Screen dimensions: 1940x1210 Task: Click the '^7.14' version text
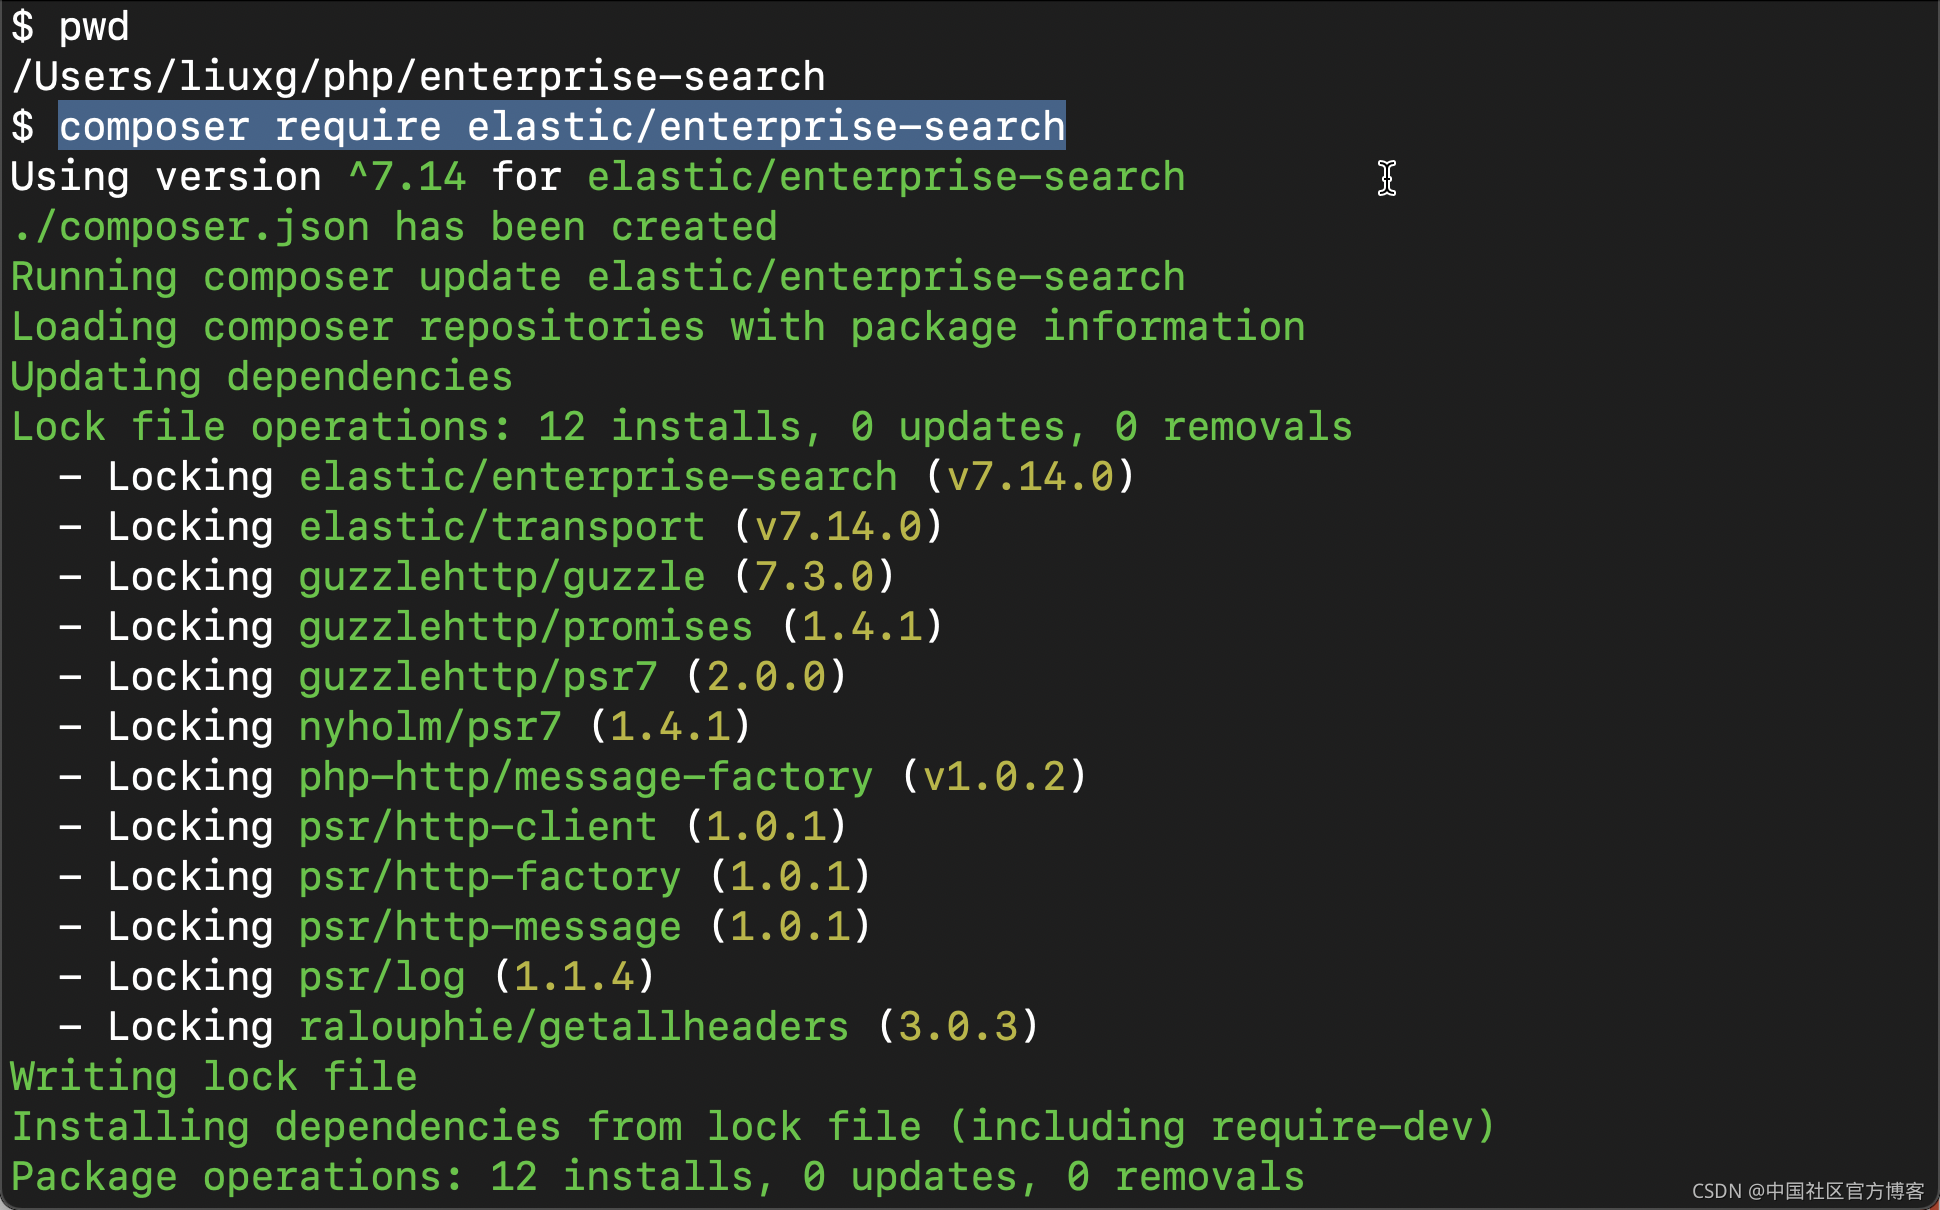pos(407,177)
